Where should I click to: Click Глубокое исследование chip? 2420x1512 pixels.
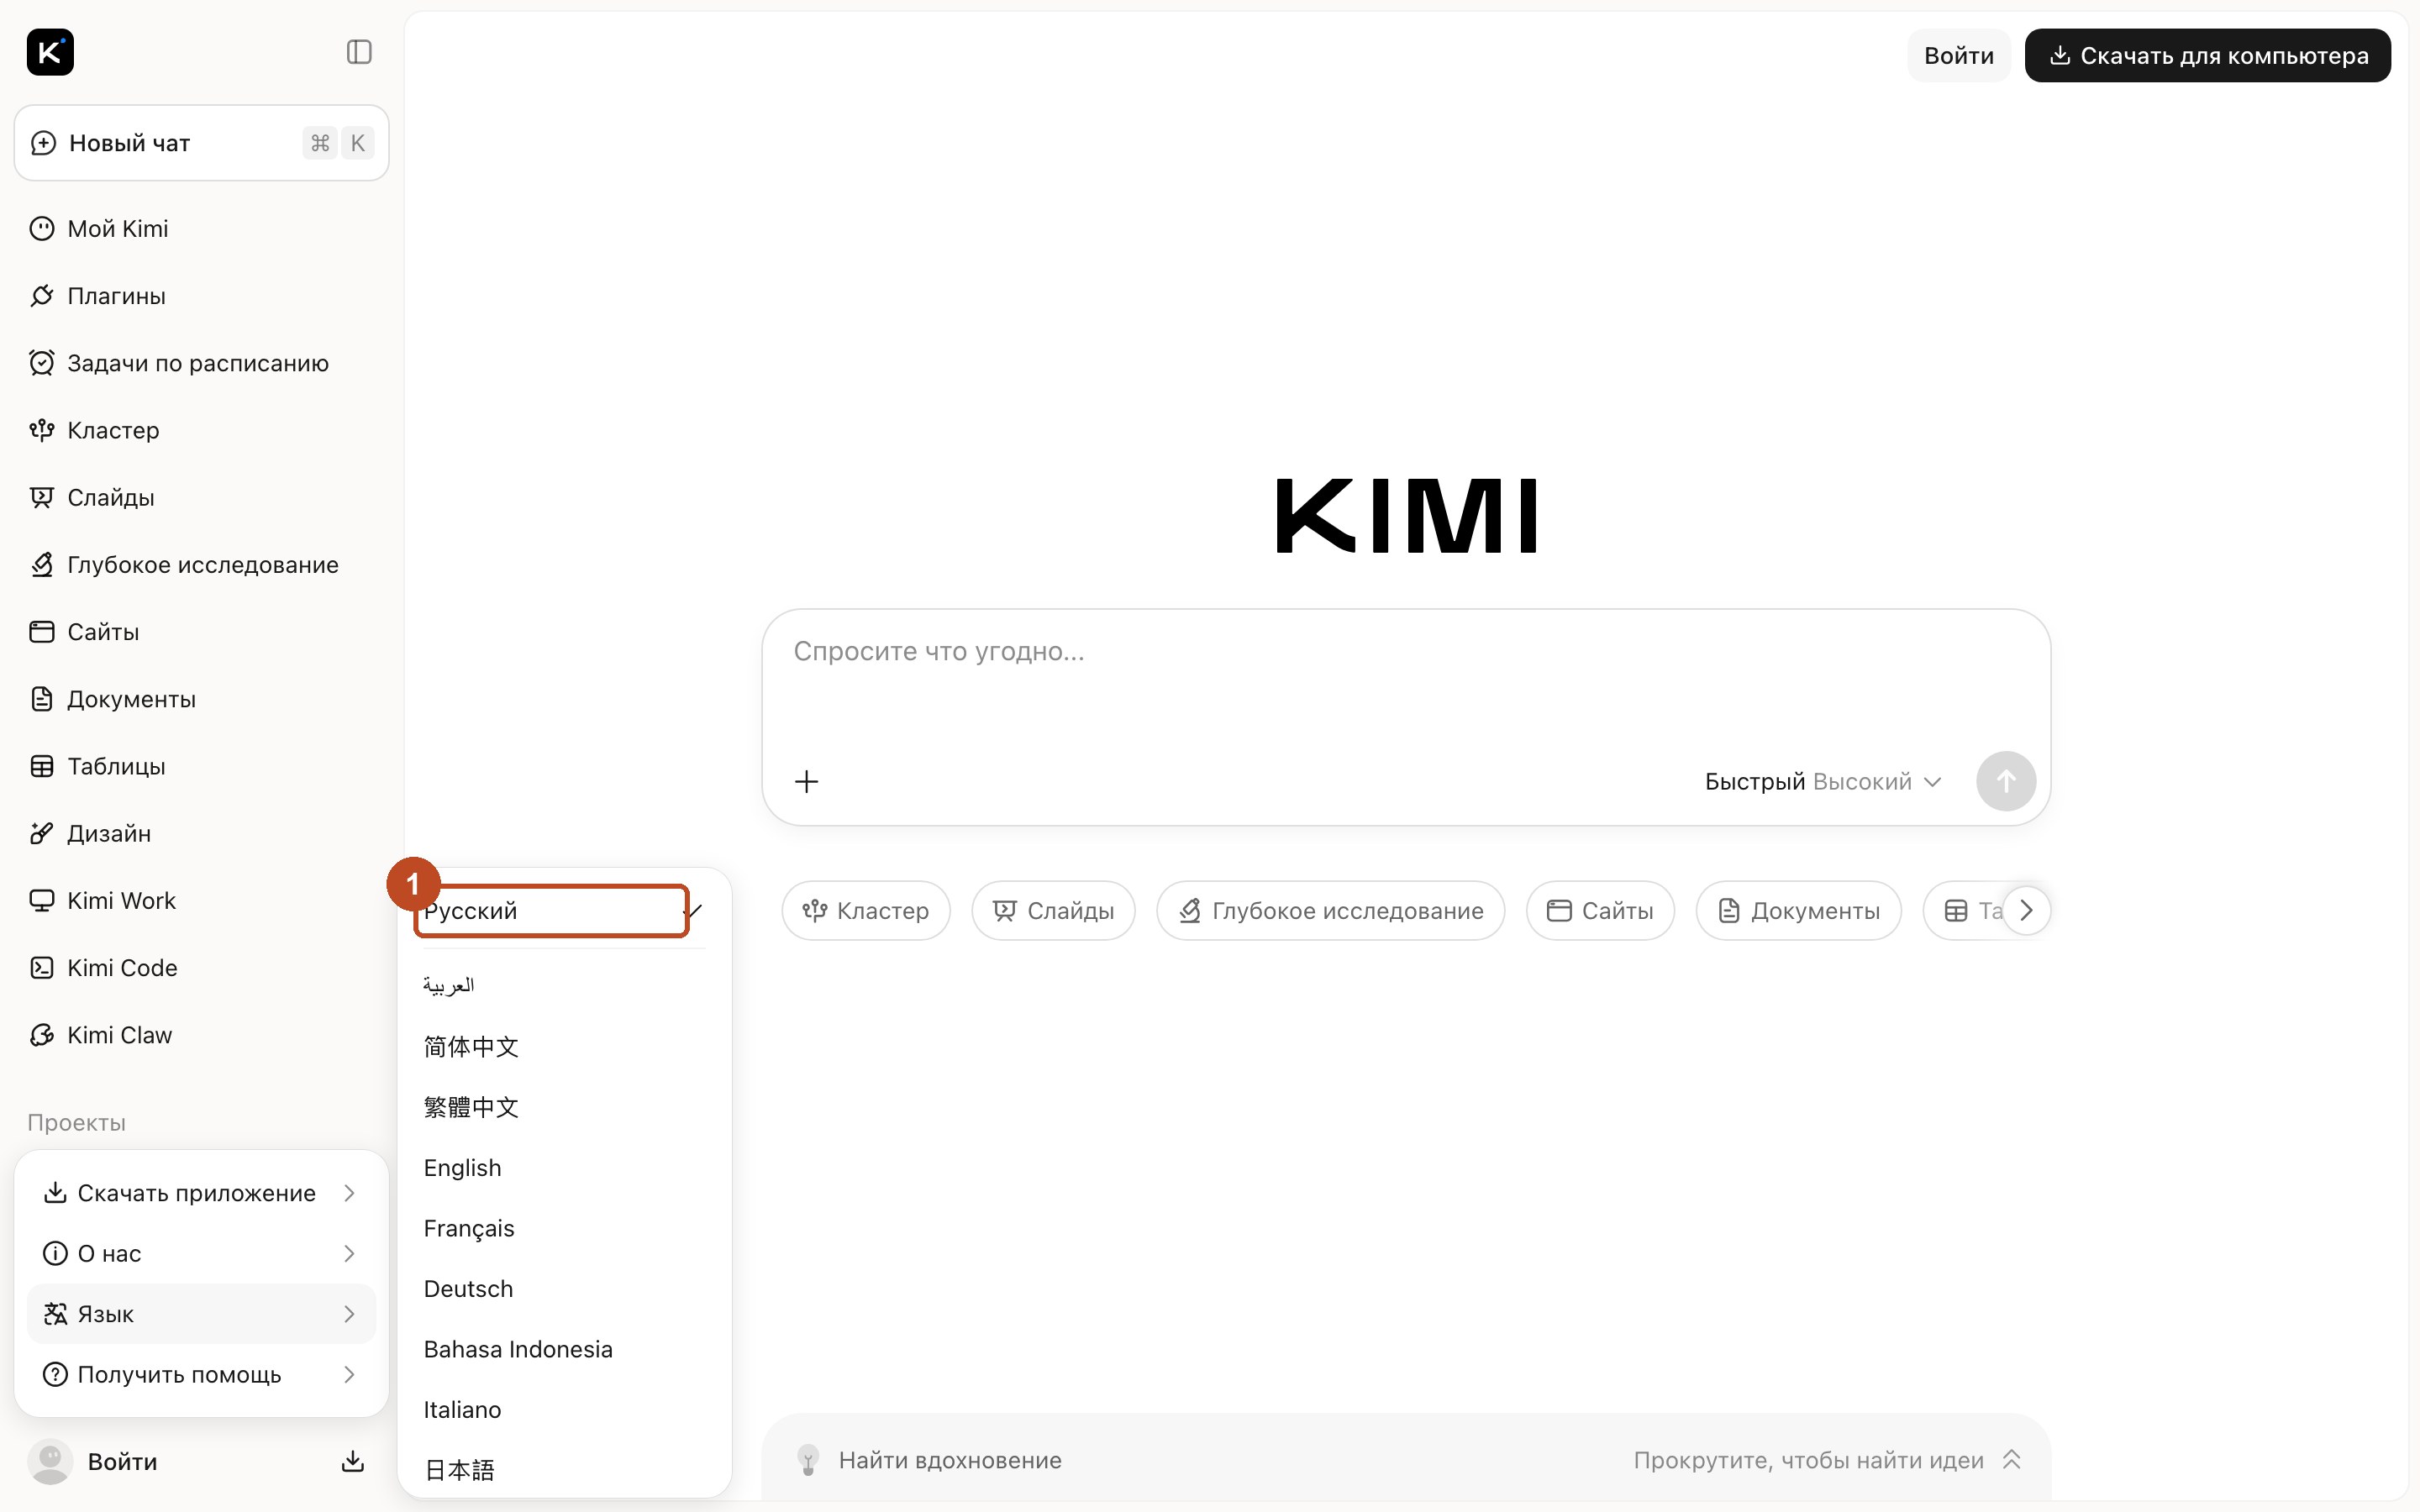(1330, 911)
